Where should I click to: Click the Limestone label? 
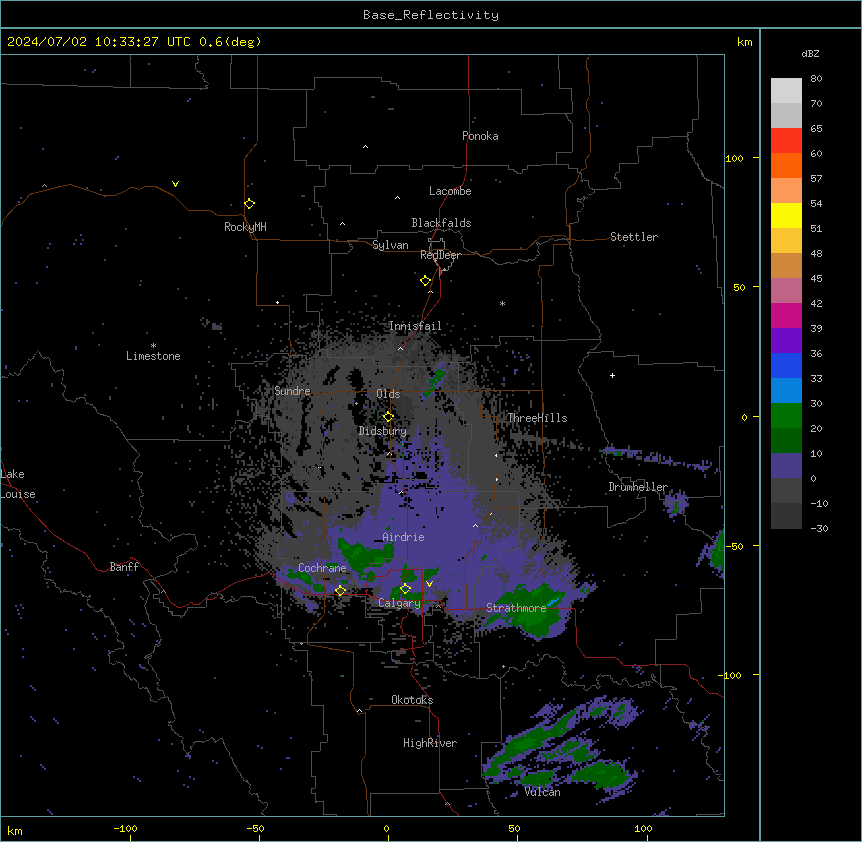click(x=153, y=356)
